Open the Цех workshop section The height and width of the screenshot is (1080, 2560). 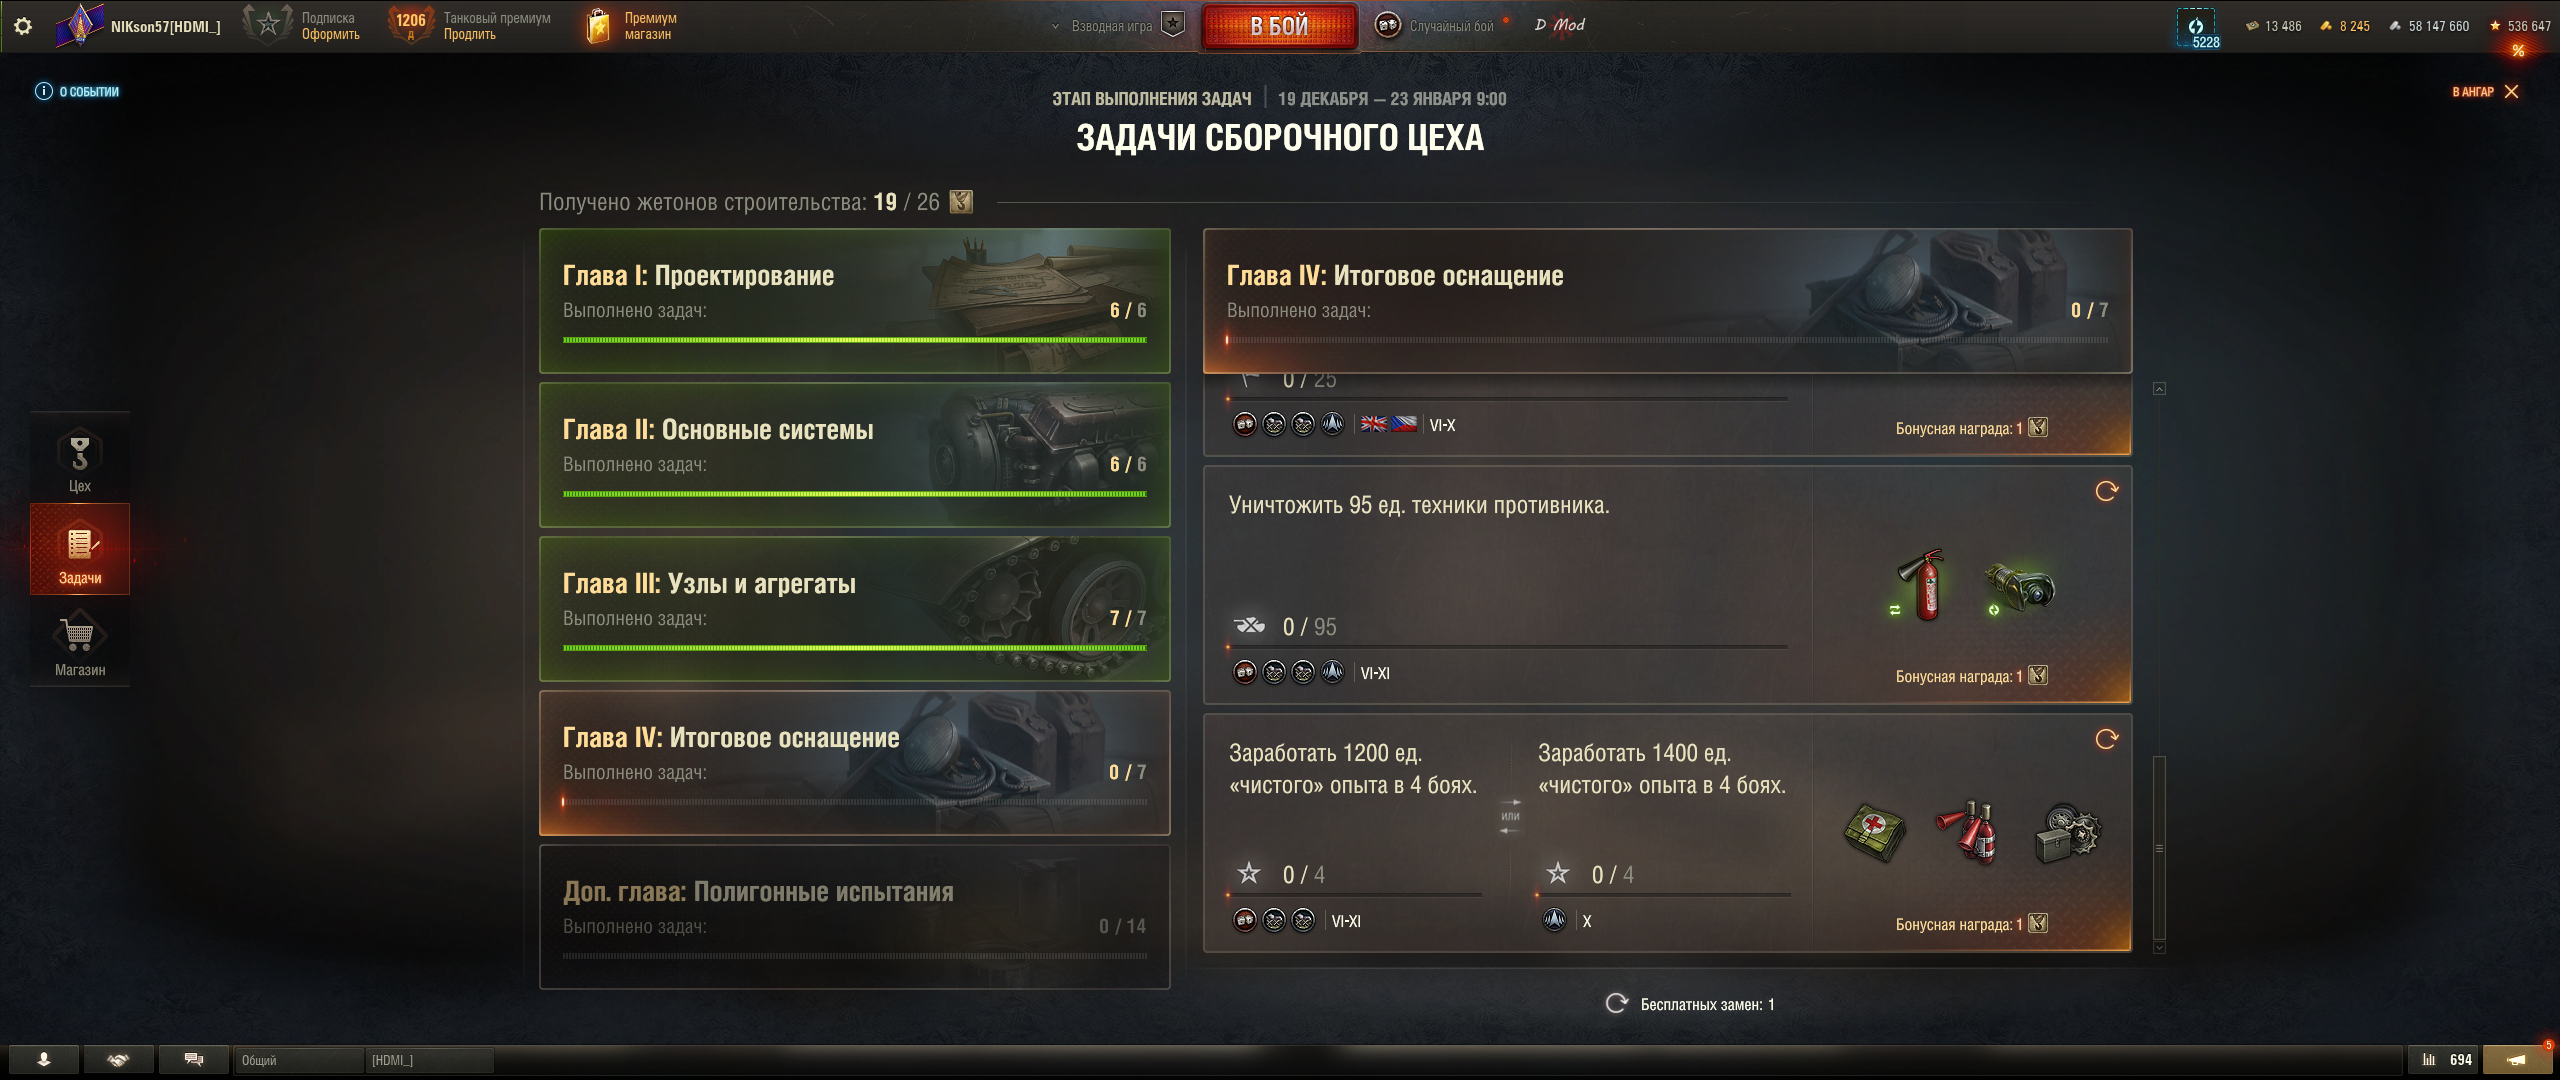pyautogui.click(x=80, y=459)
